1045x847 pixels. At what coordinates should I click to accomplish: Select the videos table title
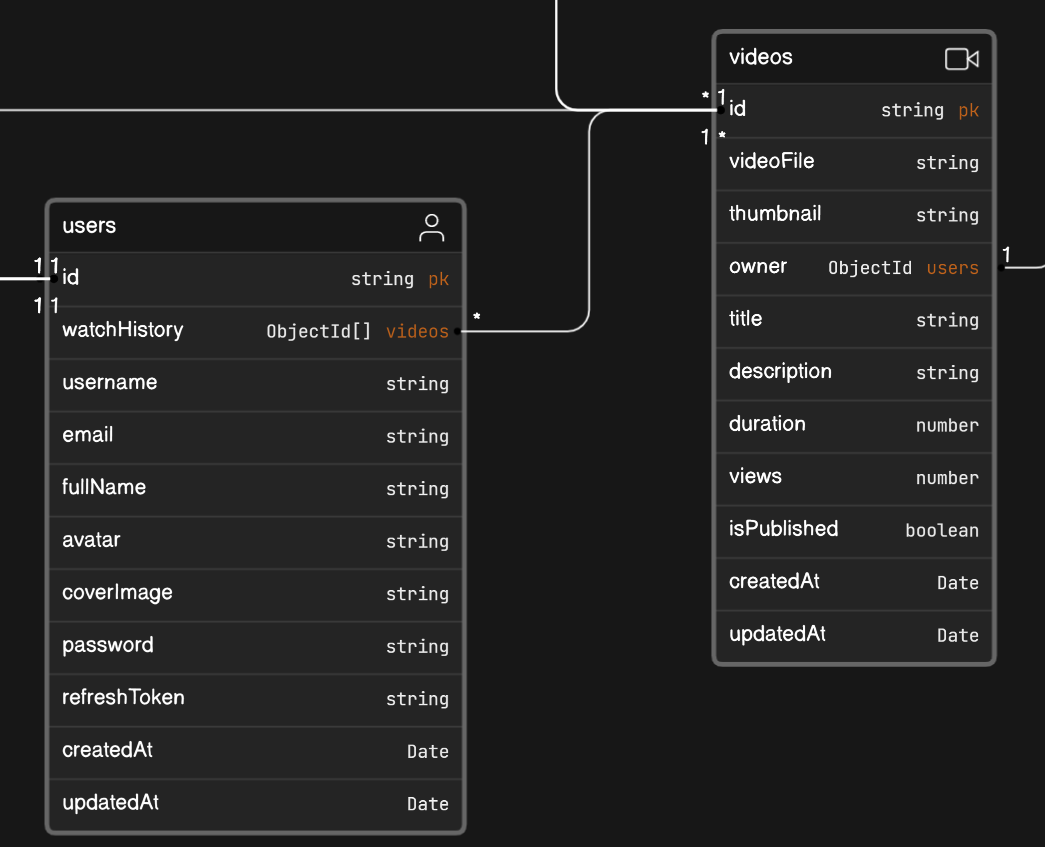(x=760, y=57)
